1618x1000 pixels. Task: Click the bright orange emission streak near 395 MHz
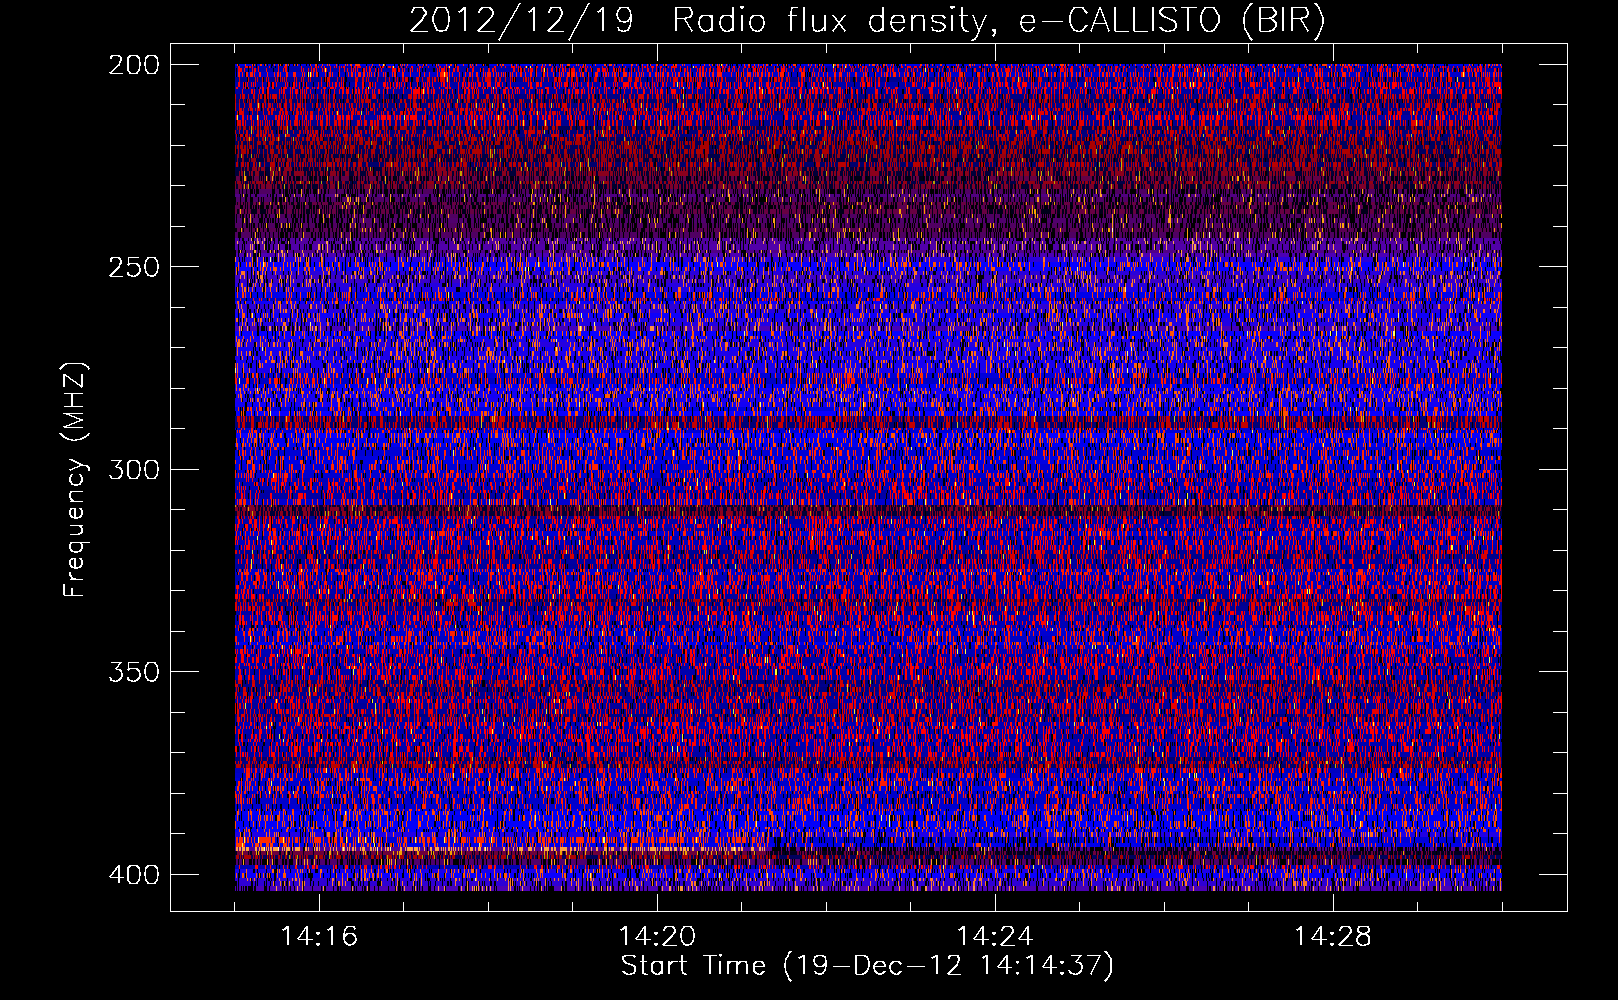[500, 848]
